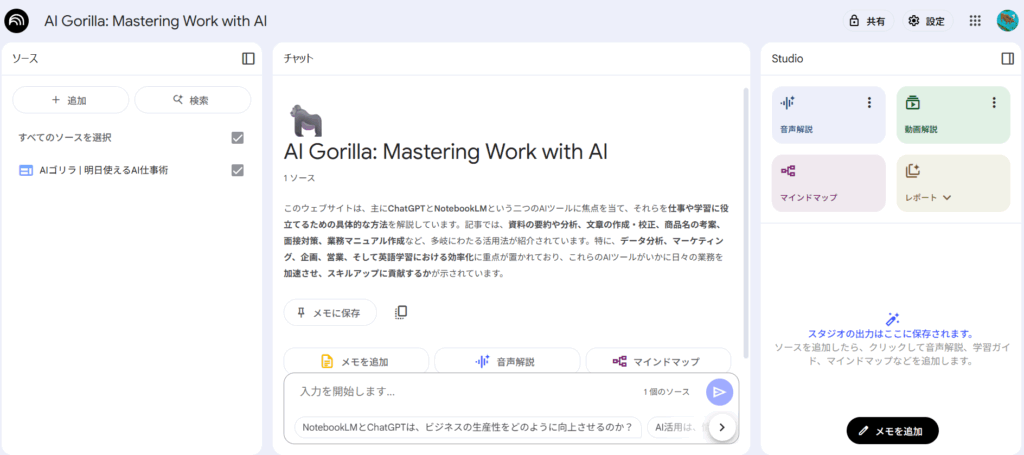Click the マインドマップ chat action button
This screenshot has height=455, width=1024.
tap(658, 361)
